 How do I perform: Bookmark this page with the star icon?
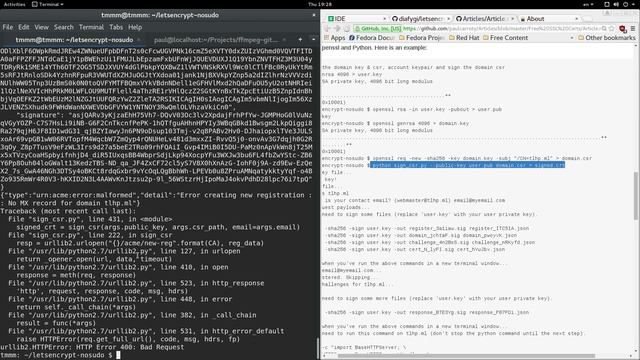611,29
